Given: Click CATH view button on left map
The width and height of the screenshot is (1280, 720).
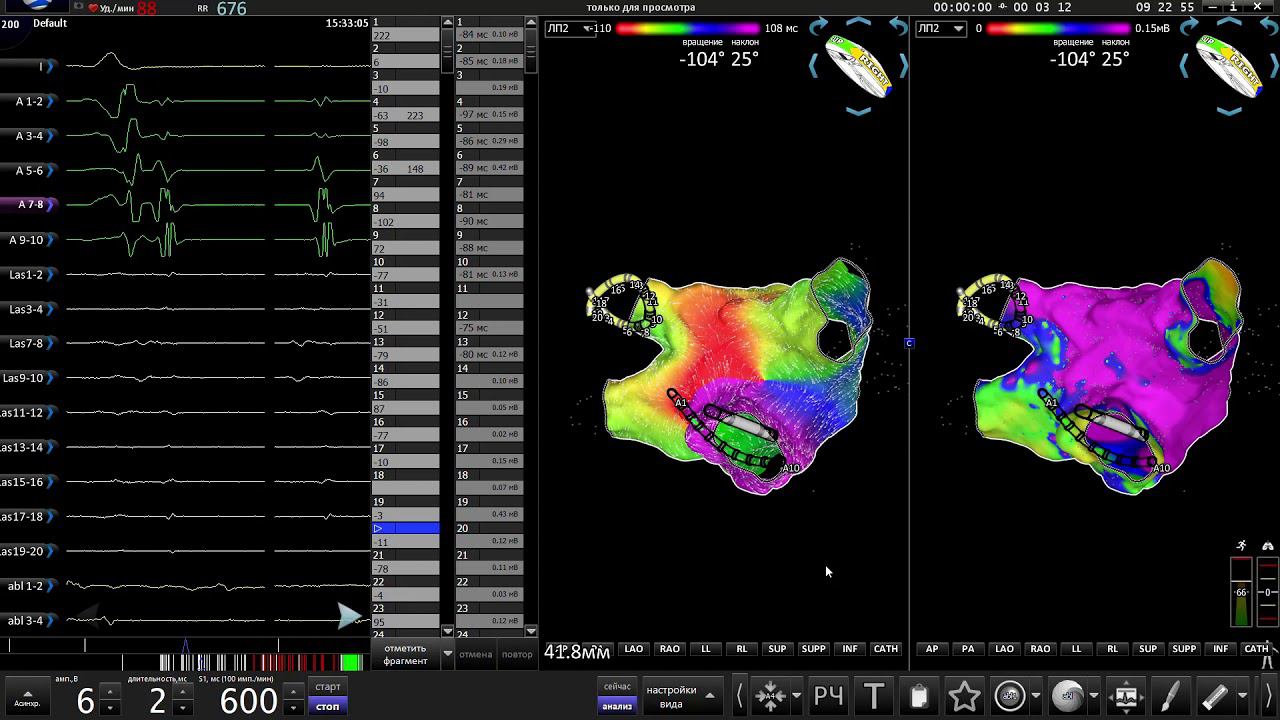Looking at the screenshot, I should tap(886, 649).
